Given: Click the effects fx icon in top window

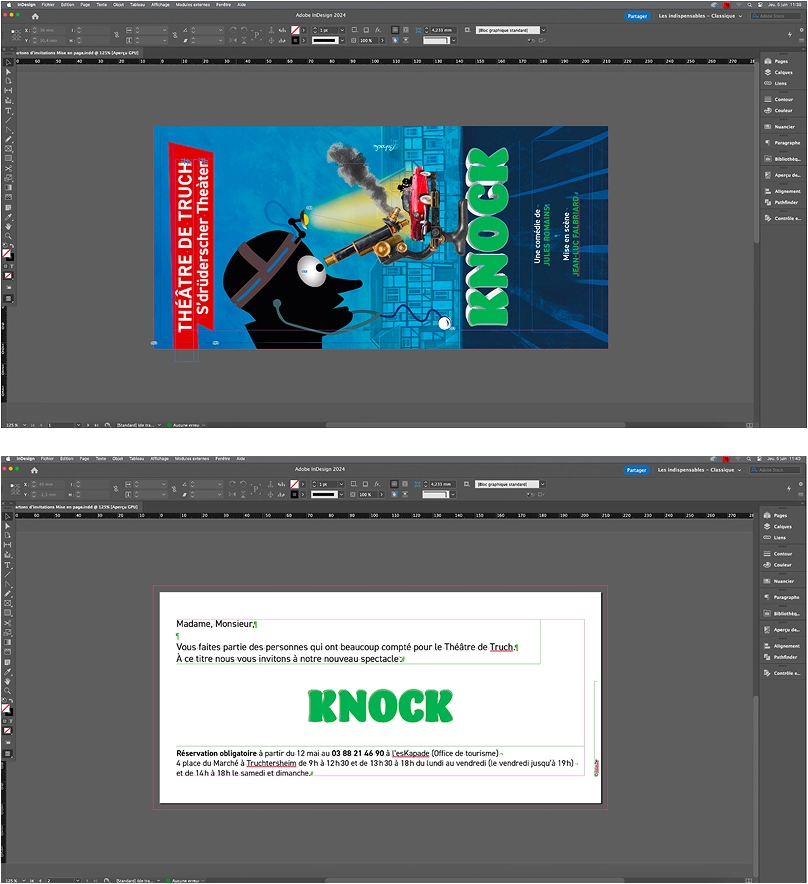Looking at the screenshot, I should (x=378, y=30).
